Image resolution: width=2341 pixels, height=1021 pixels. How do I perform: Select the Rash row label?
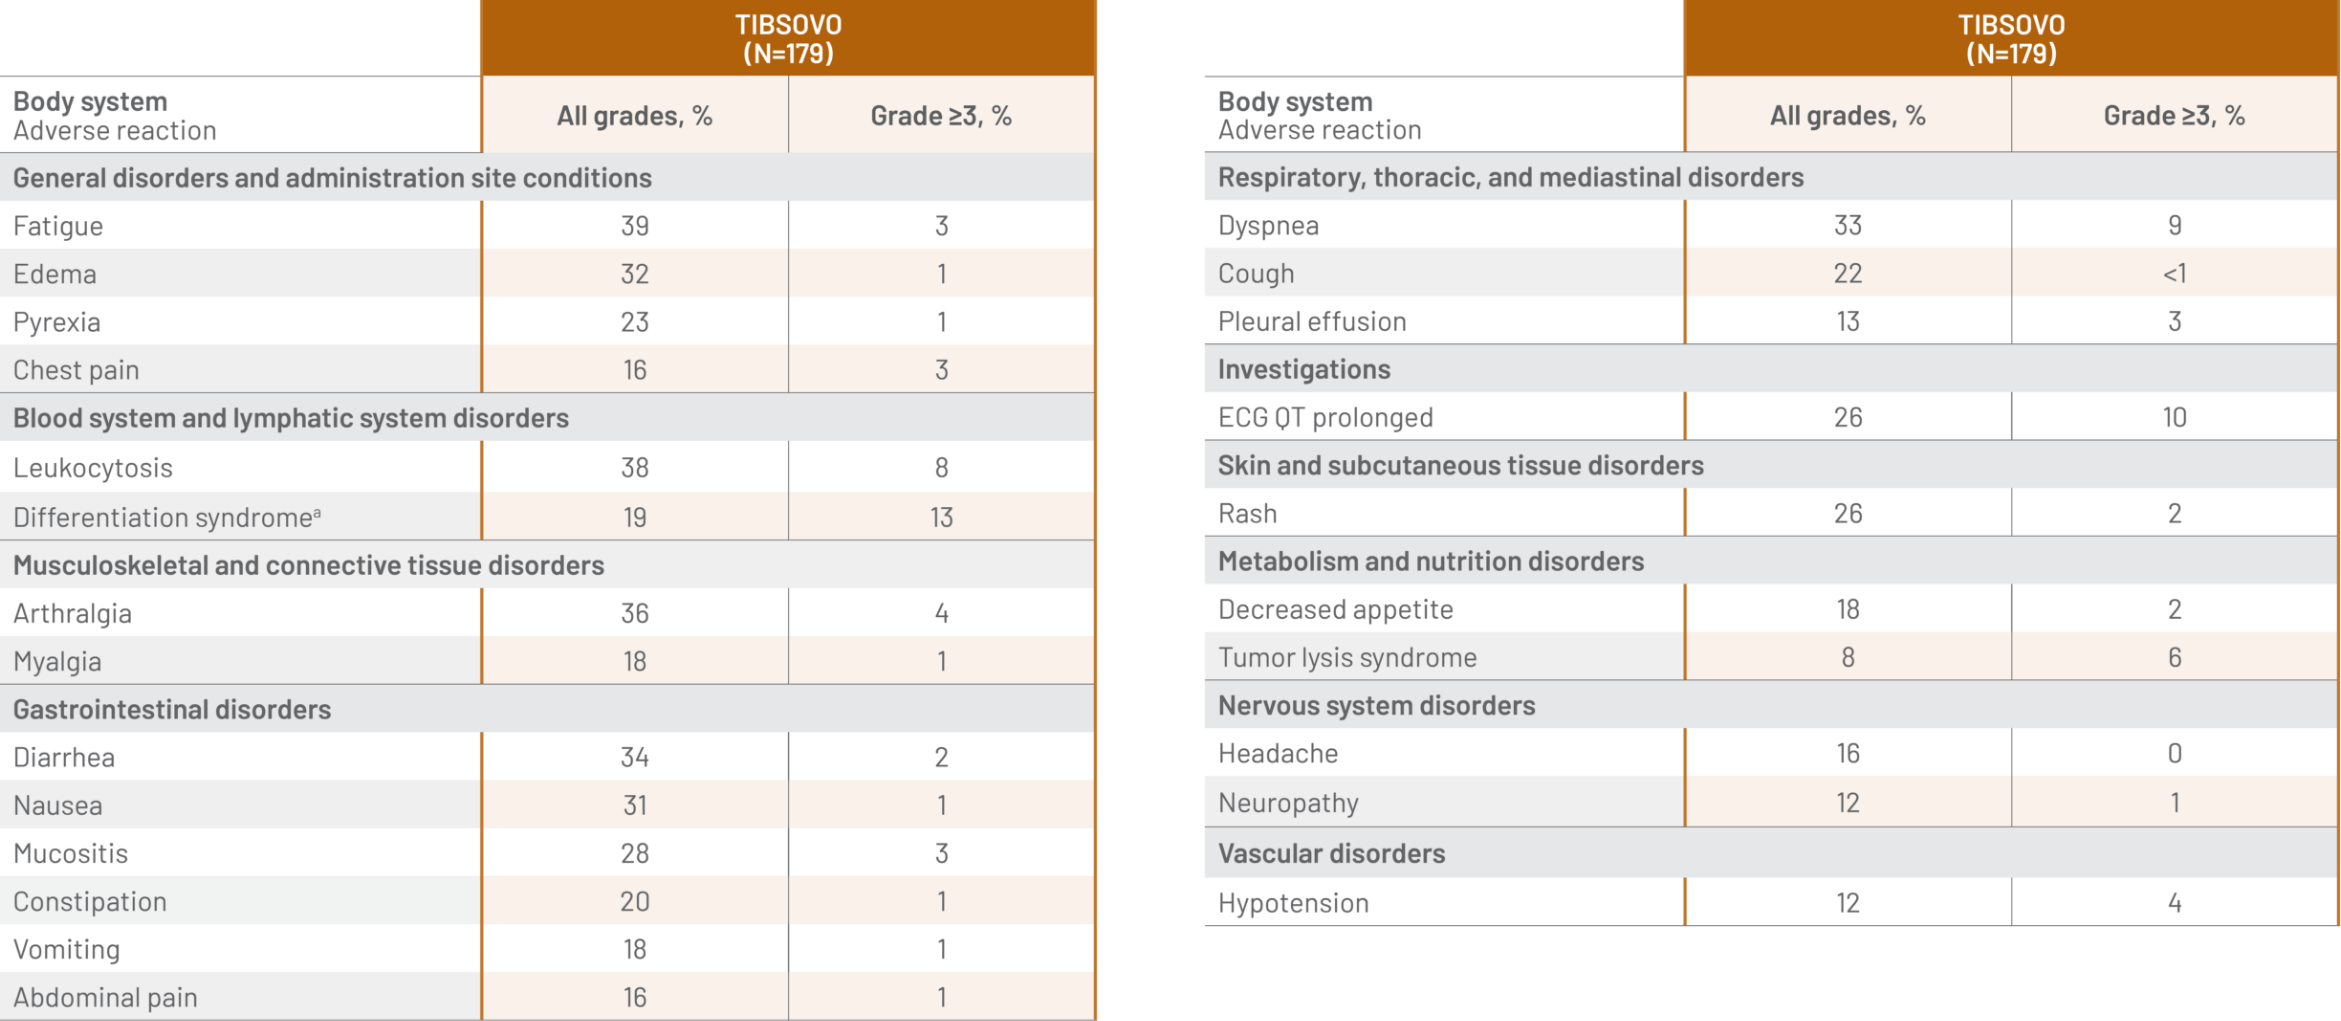pos(1247,513)
